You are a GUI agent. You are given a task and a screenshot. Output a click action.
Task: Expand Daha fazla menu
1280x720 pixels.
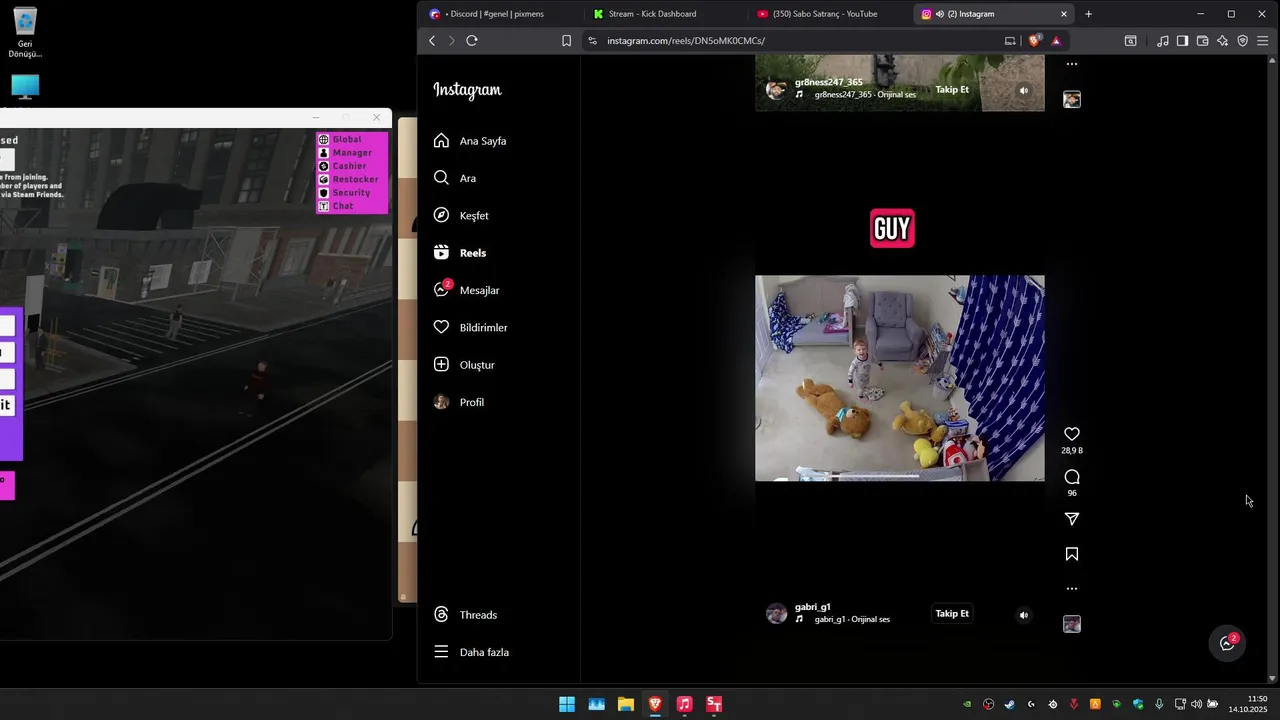point(471,652)
